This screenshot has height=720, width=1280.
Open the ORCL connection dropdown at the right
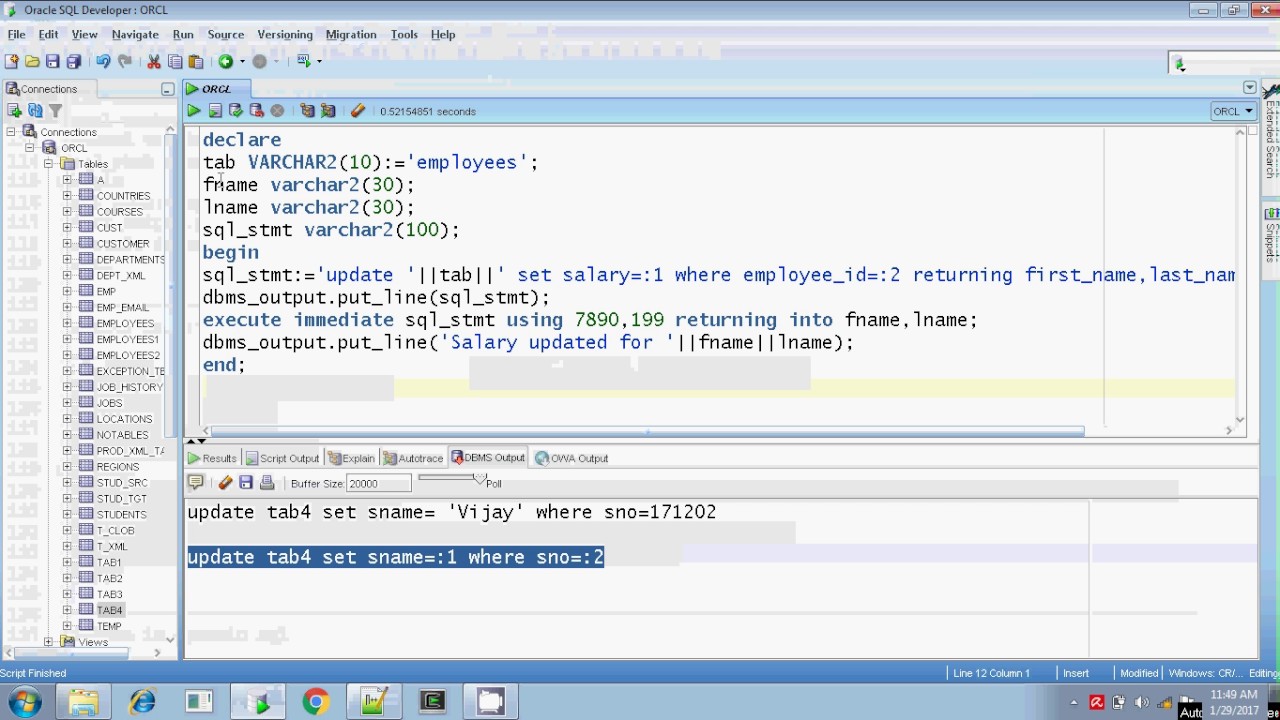1233,111
